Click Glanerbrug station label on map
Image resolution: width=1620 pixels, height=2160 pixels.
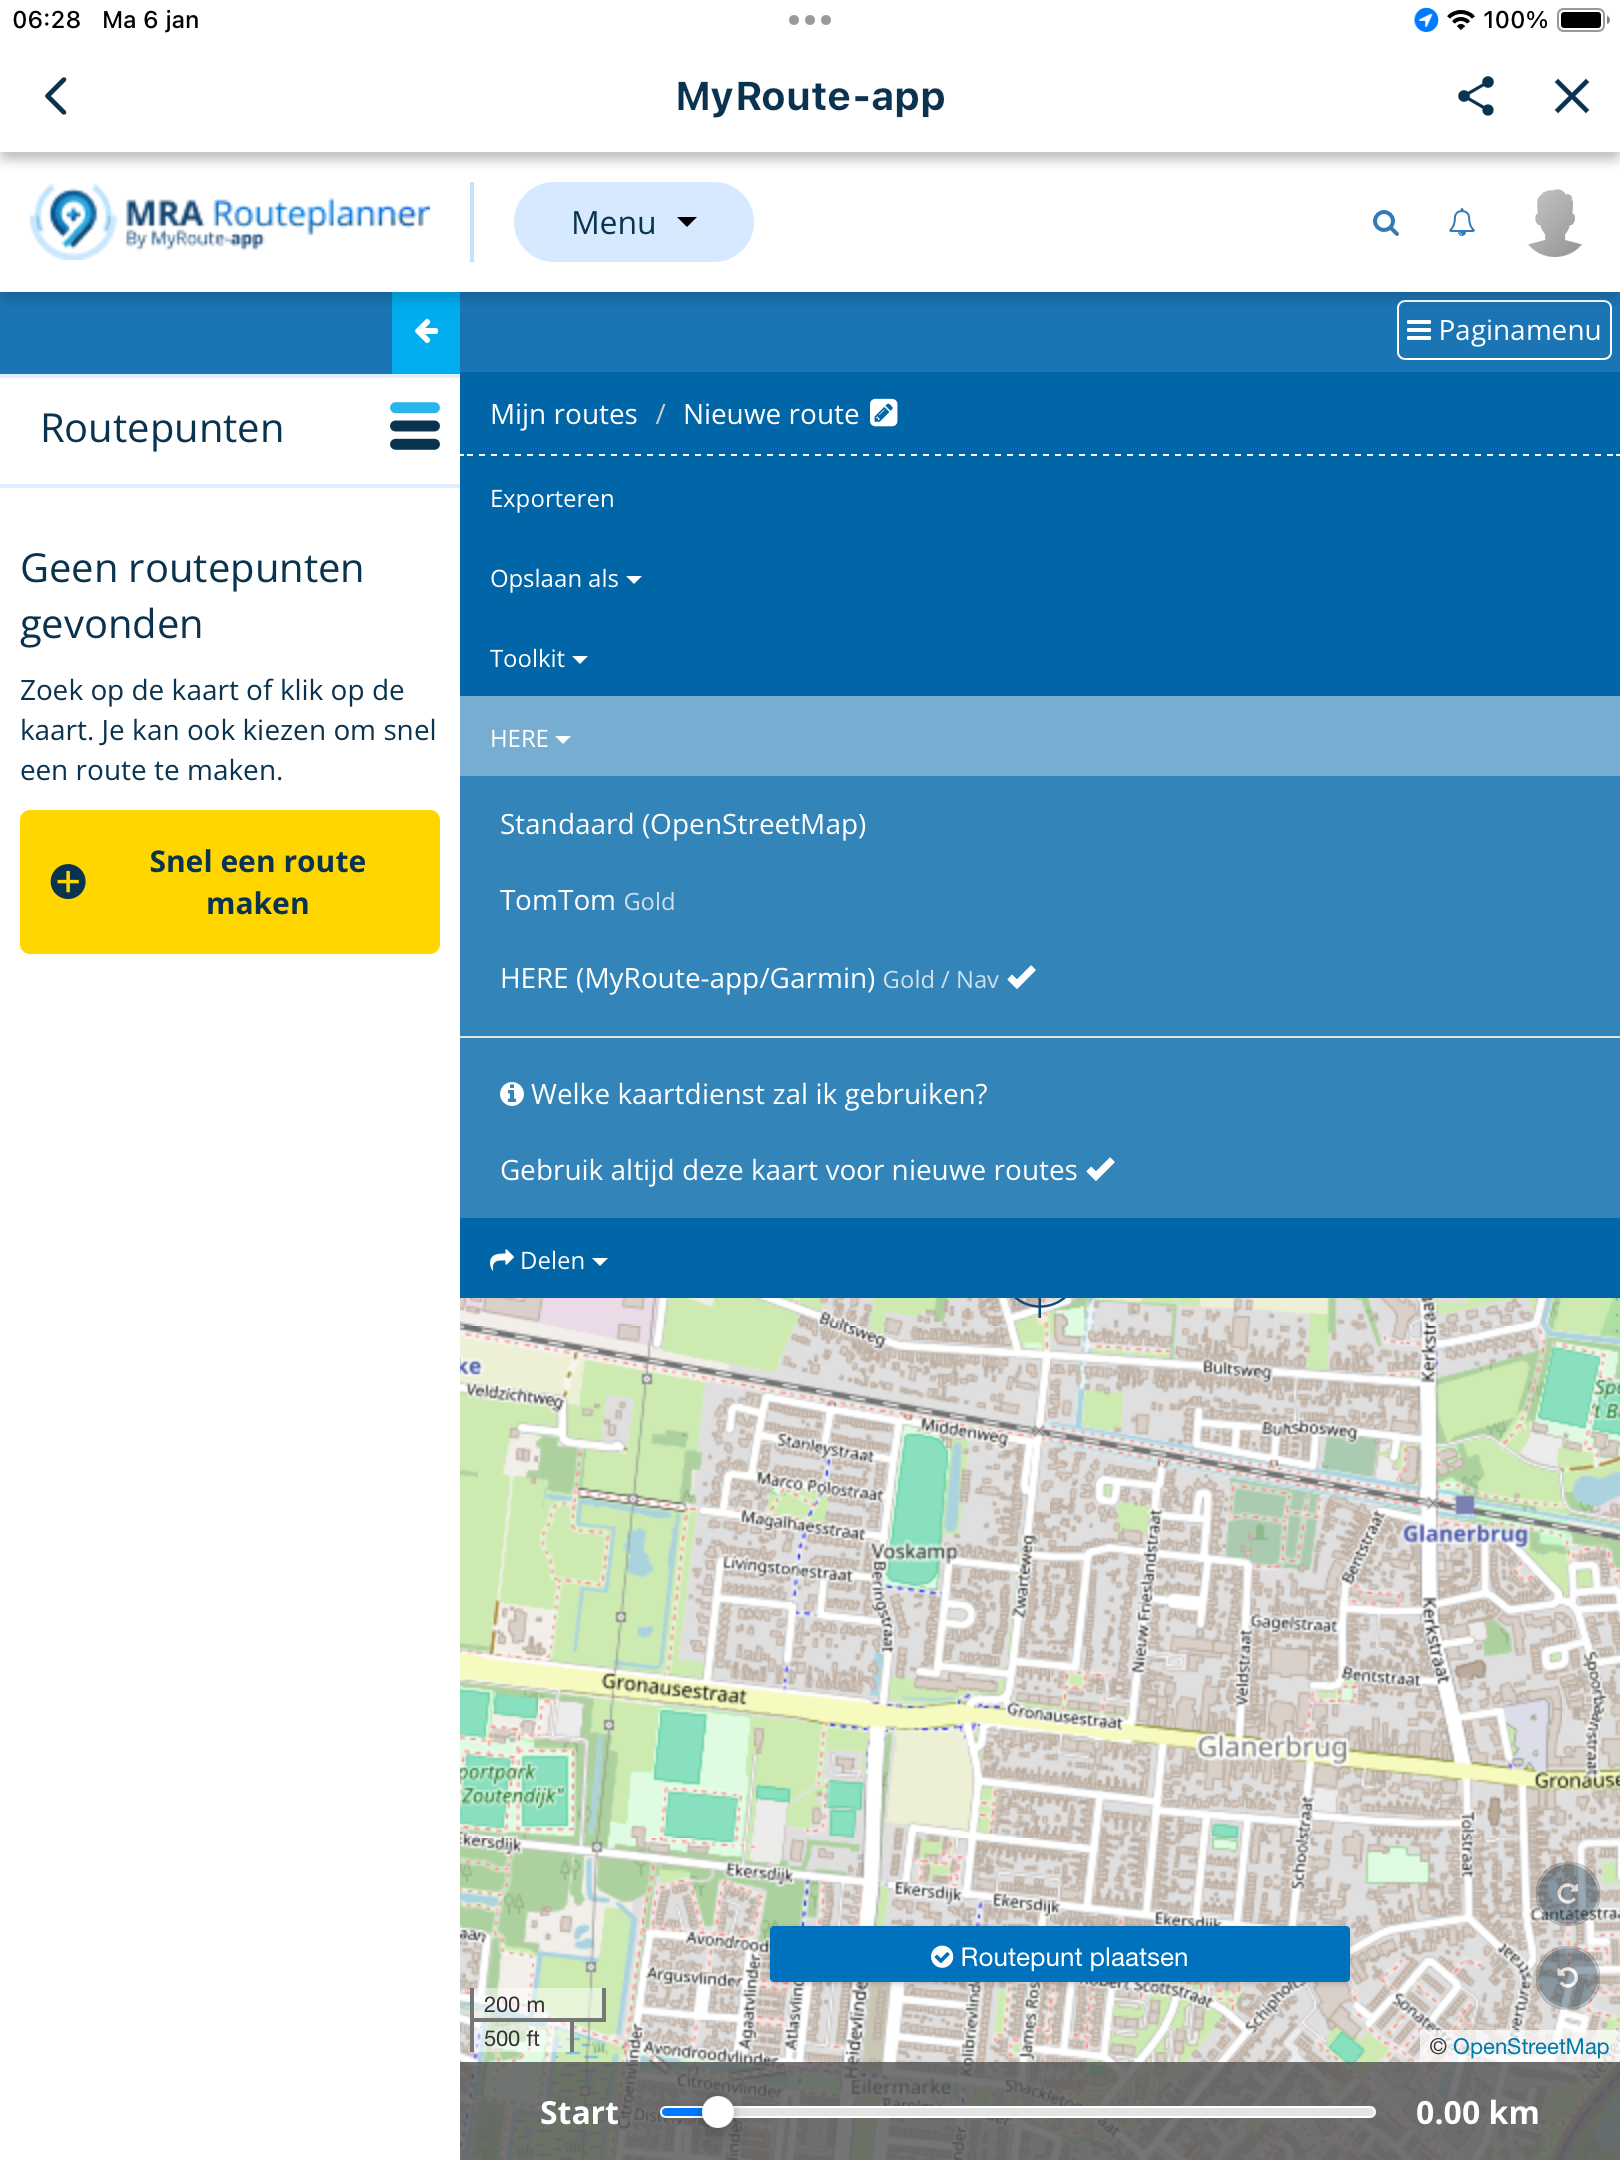coord(1465,1533)
